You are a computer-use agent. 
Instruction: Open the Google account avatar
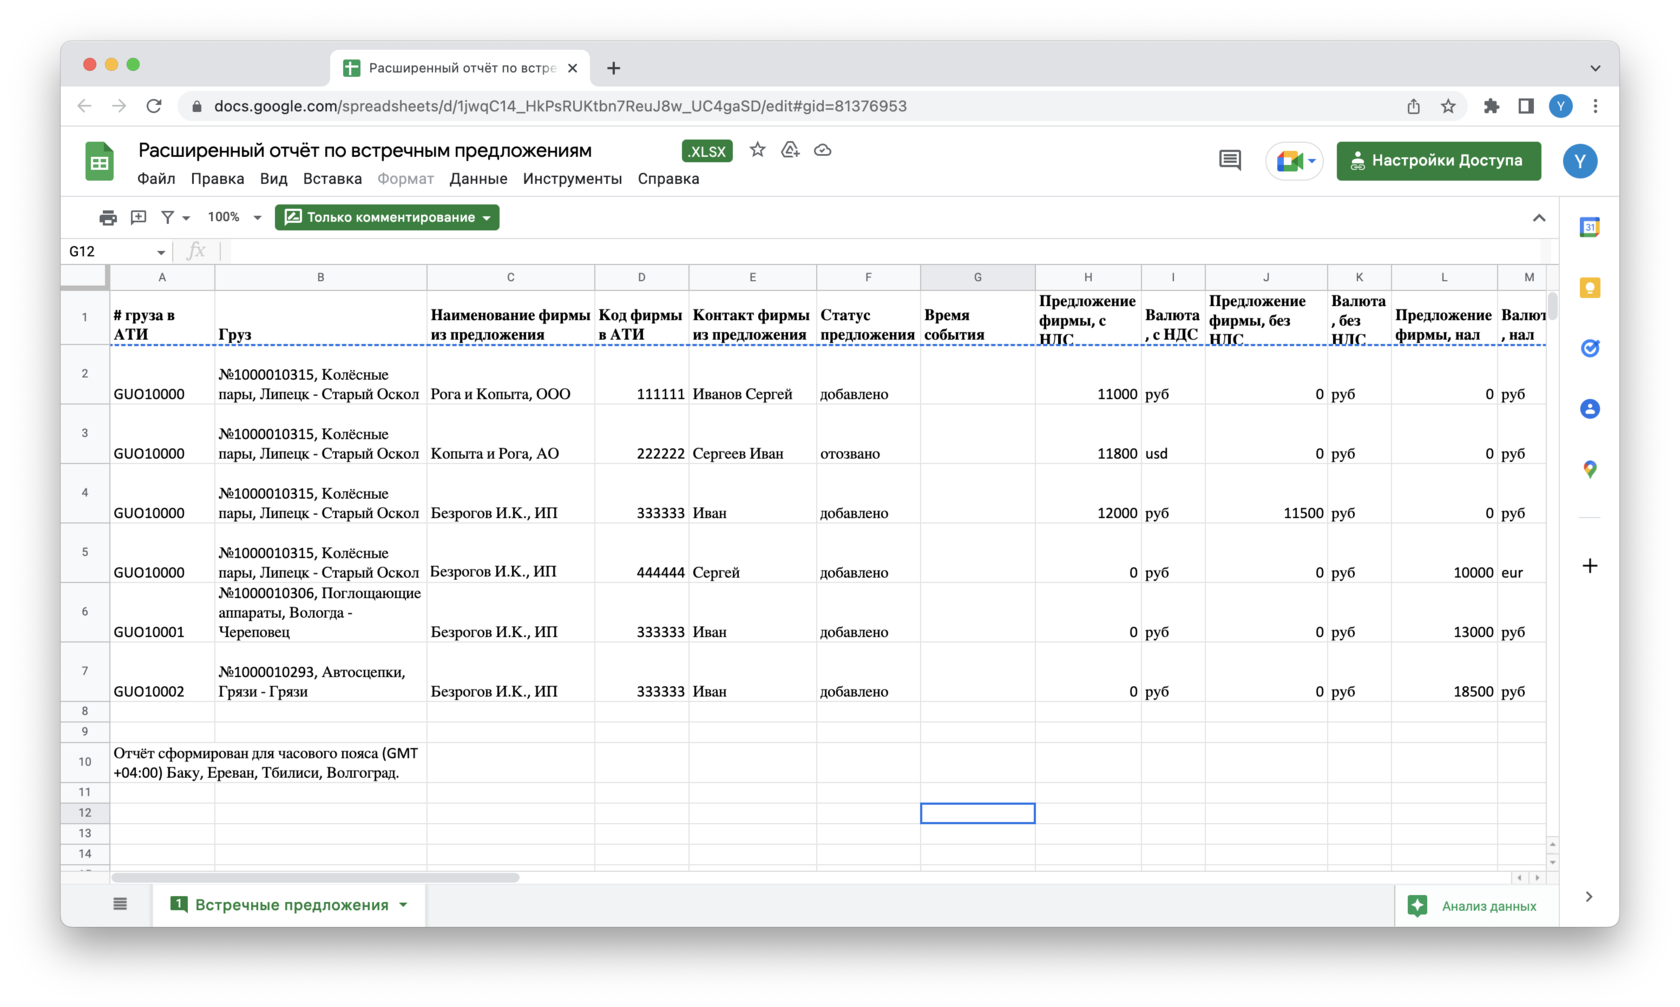click(x=1580, y=161)
